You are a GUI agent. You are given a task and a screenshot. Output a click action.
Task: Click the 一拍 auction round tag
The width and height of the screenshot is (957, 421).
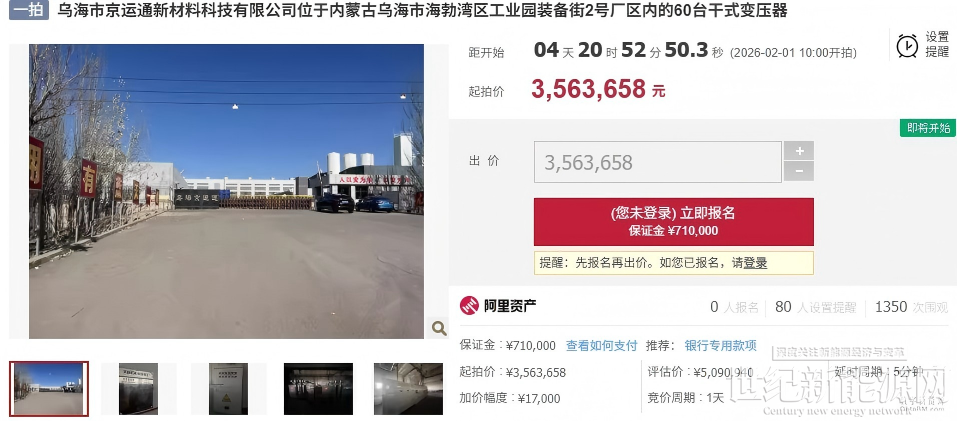click(x=29, y=10)
